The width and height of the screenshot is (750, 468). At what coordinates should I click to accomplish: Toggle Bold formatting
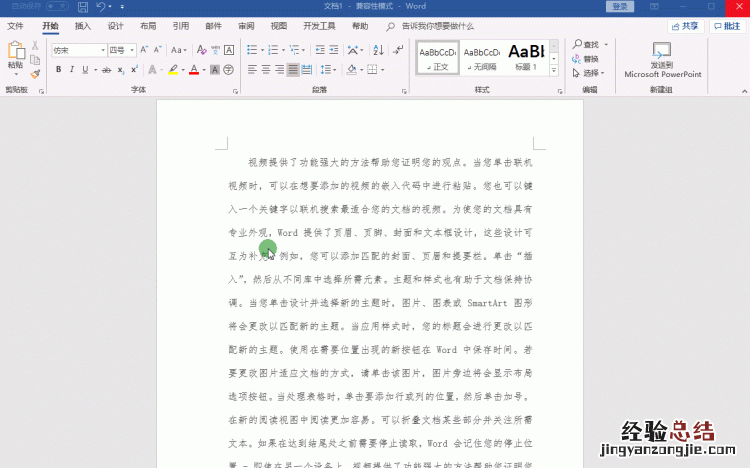click(x=58, y=70)
